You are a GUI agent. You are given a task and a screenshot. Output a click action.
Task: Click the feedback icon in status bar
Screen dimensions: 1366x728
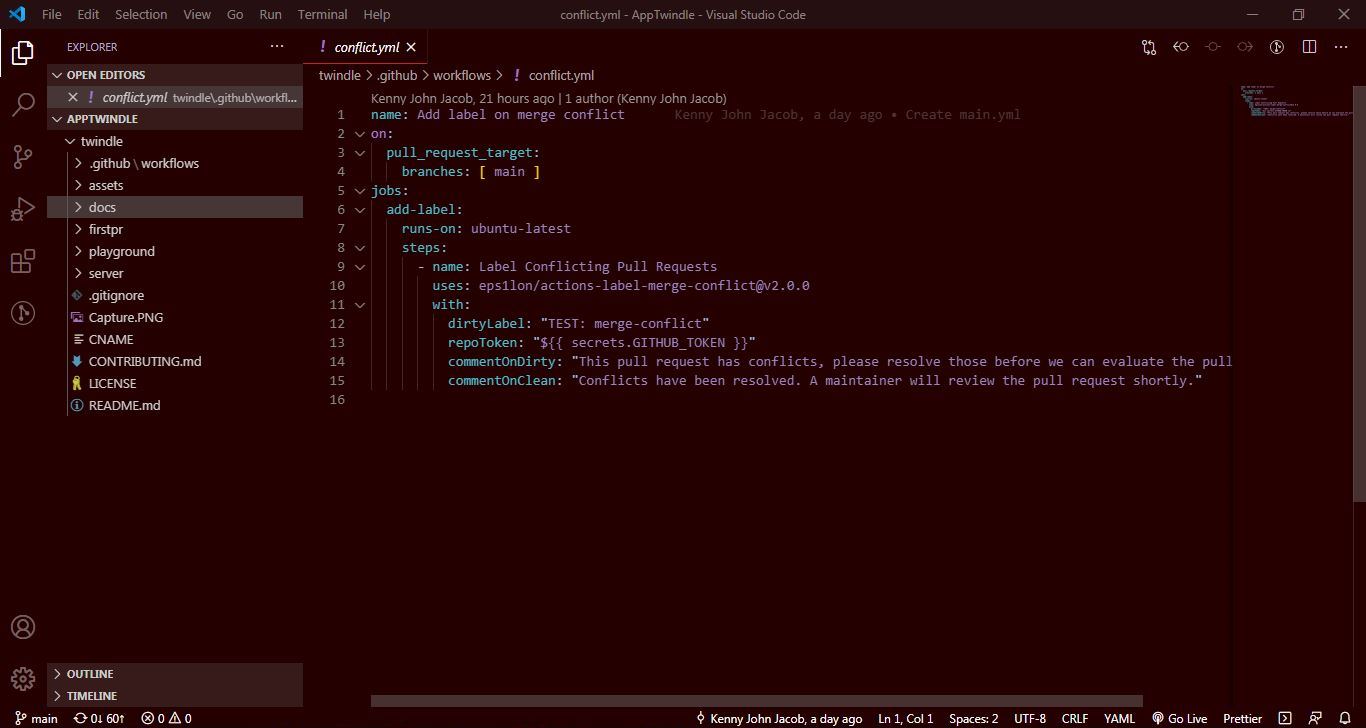[1315, 718]
